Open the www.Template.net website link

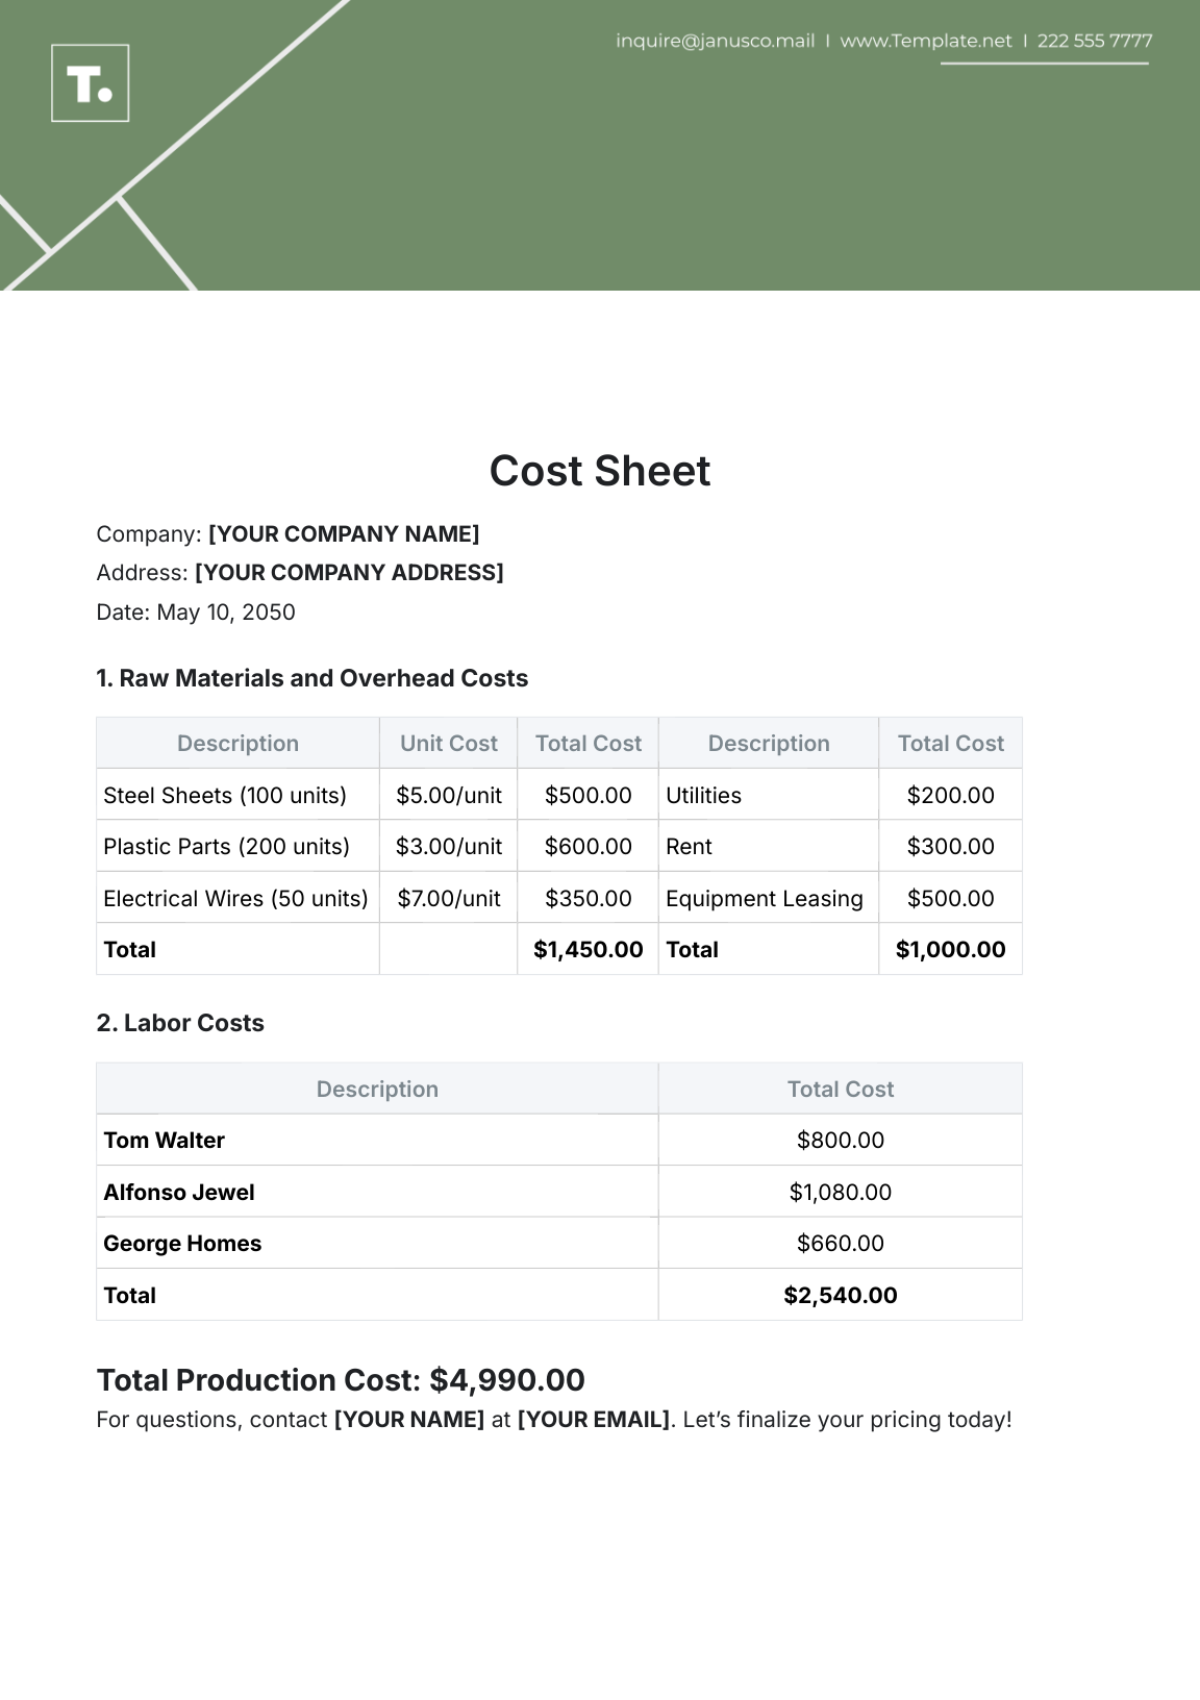(925, 41)
